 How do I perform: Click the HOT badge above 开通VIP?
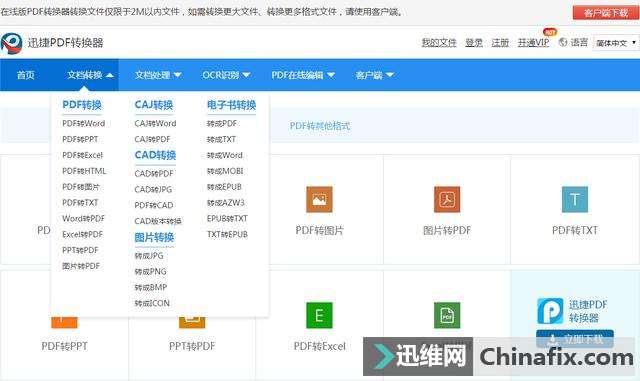549,32
